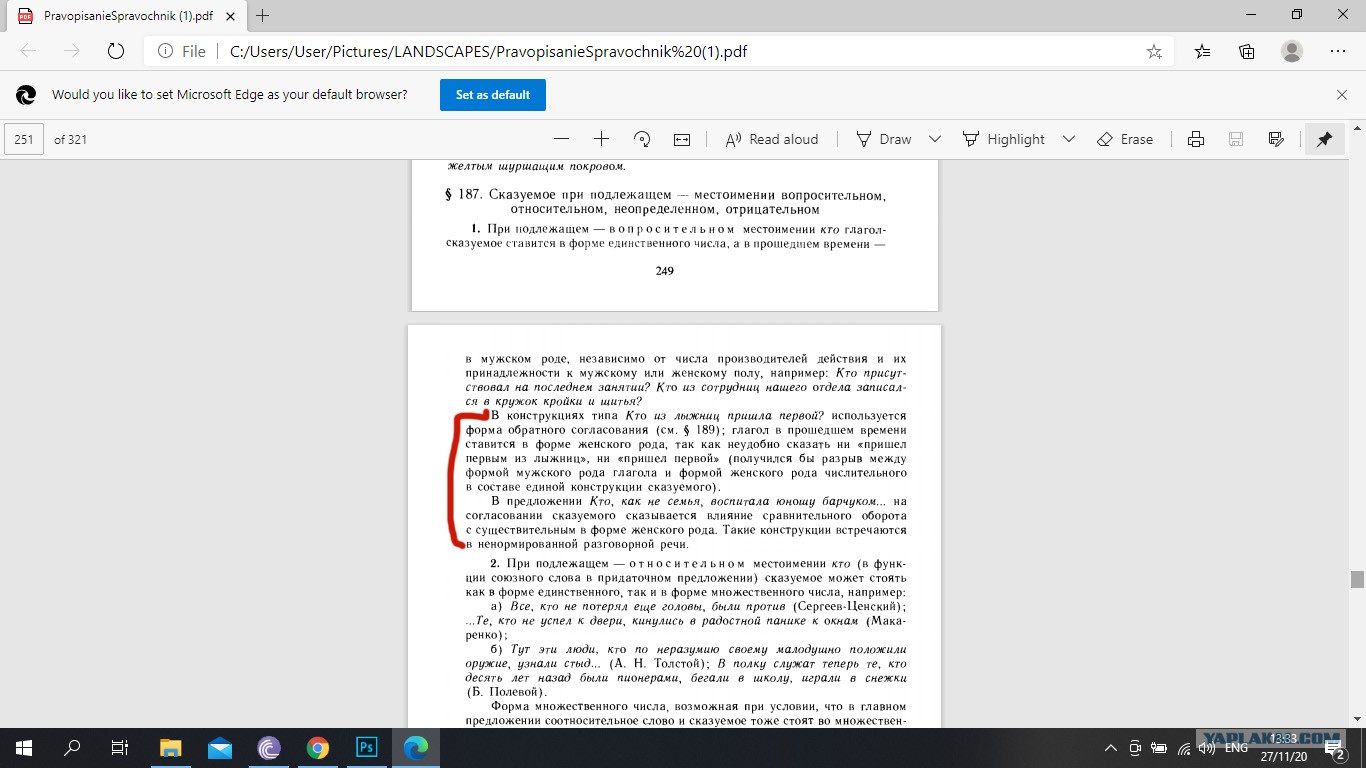This screenshot has width=1366, height=768.
Task: Open the Highlight color dropdown
Action: point(1068,139)
